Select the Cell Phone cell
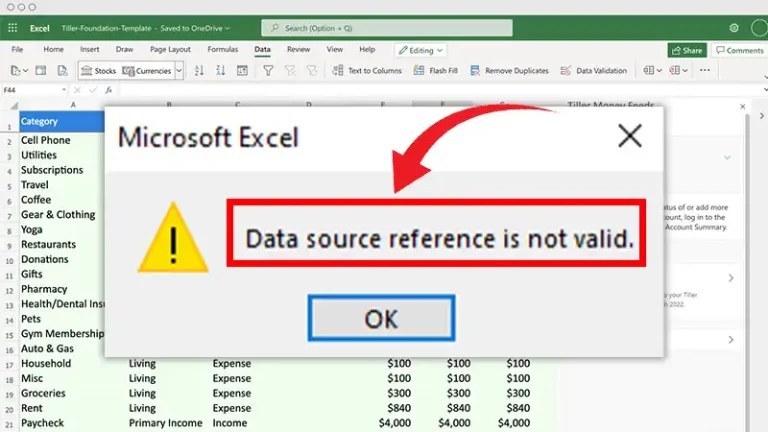 point(62,140)
